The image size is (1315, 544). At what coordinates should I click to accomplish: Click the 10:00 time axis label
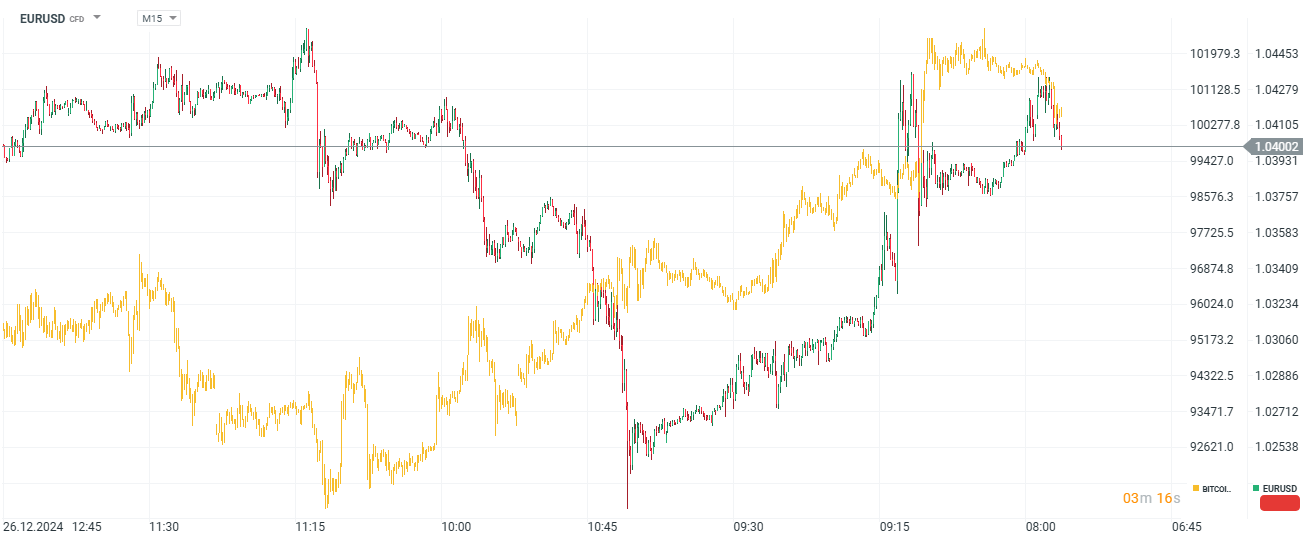456,526
